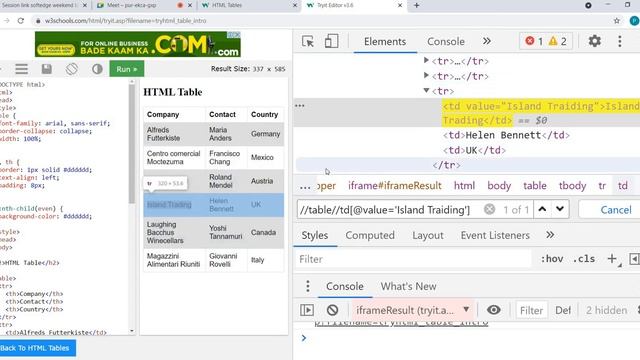Click table in the breadcrumb trail
The width and height of the screenshot is (640, 360).
point(535,186)
